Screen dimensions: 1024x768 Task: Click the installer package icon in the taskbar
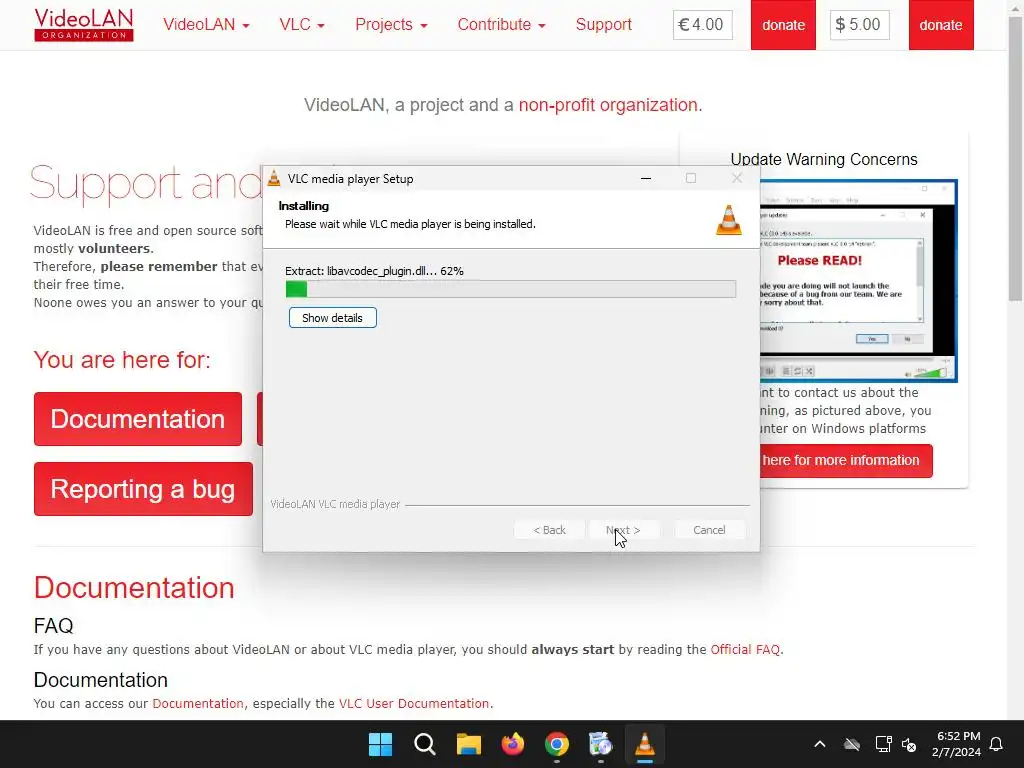click(x=600, y=744)
